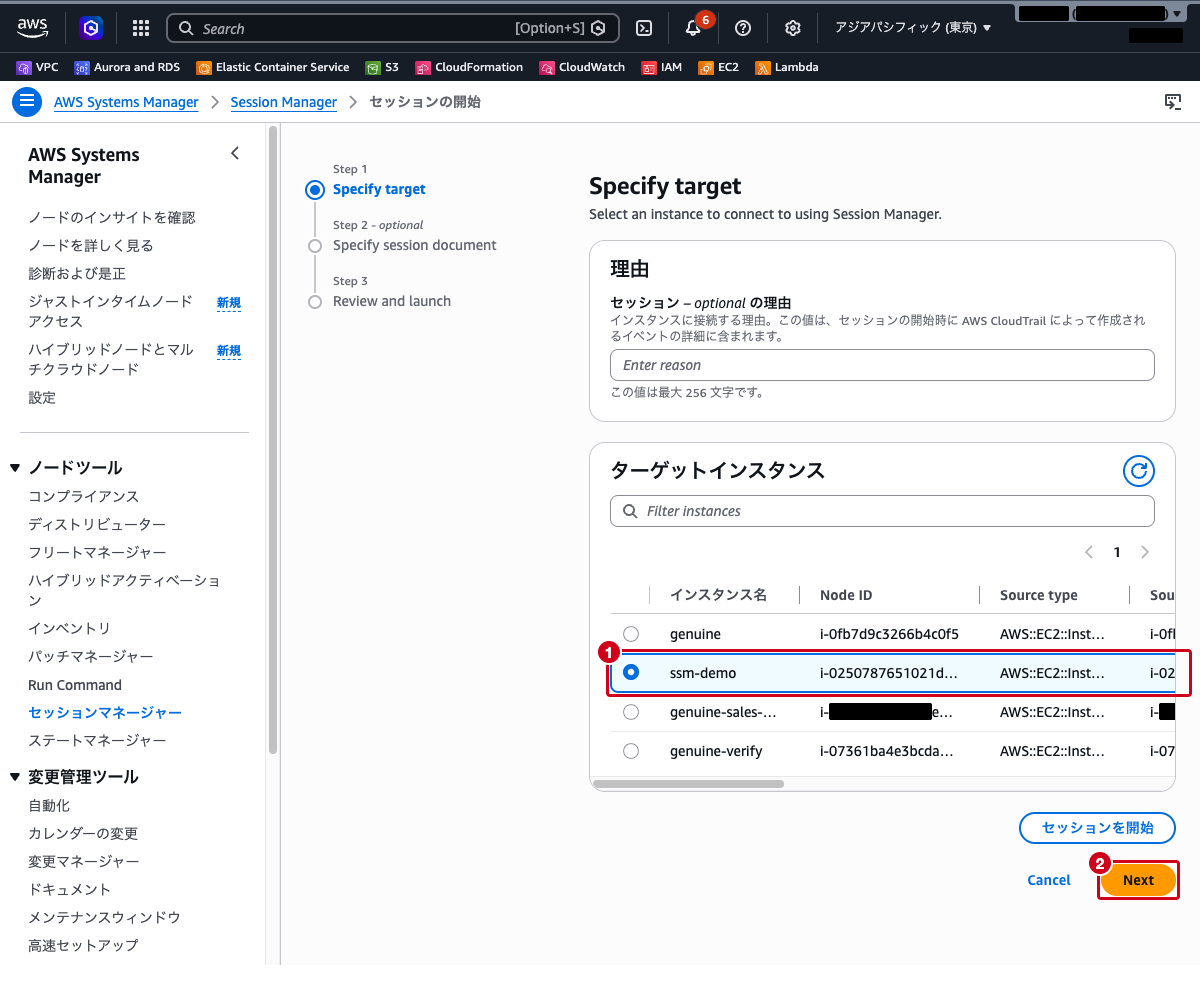Viewport: 1200px width, 1000px height.
Task: Go to Step 2 Specify session document
Action: [414, 245]
